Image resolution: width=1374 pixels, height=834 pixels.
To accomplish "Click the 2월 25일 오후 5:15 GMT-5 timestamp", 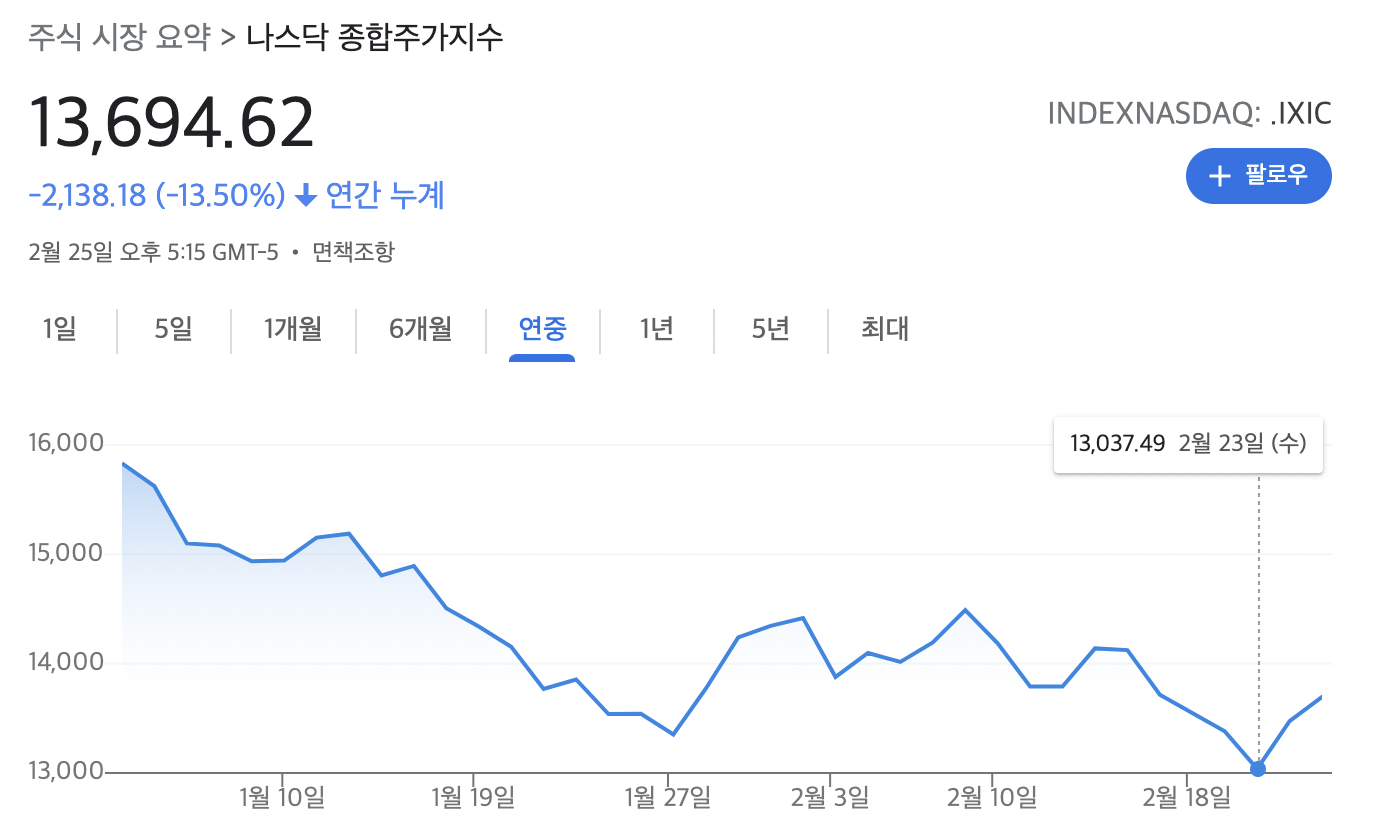I will click(154, 252).
